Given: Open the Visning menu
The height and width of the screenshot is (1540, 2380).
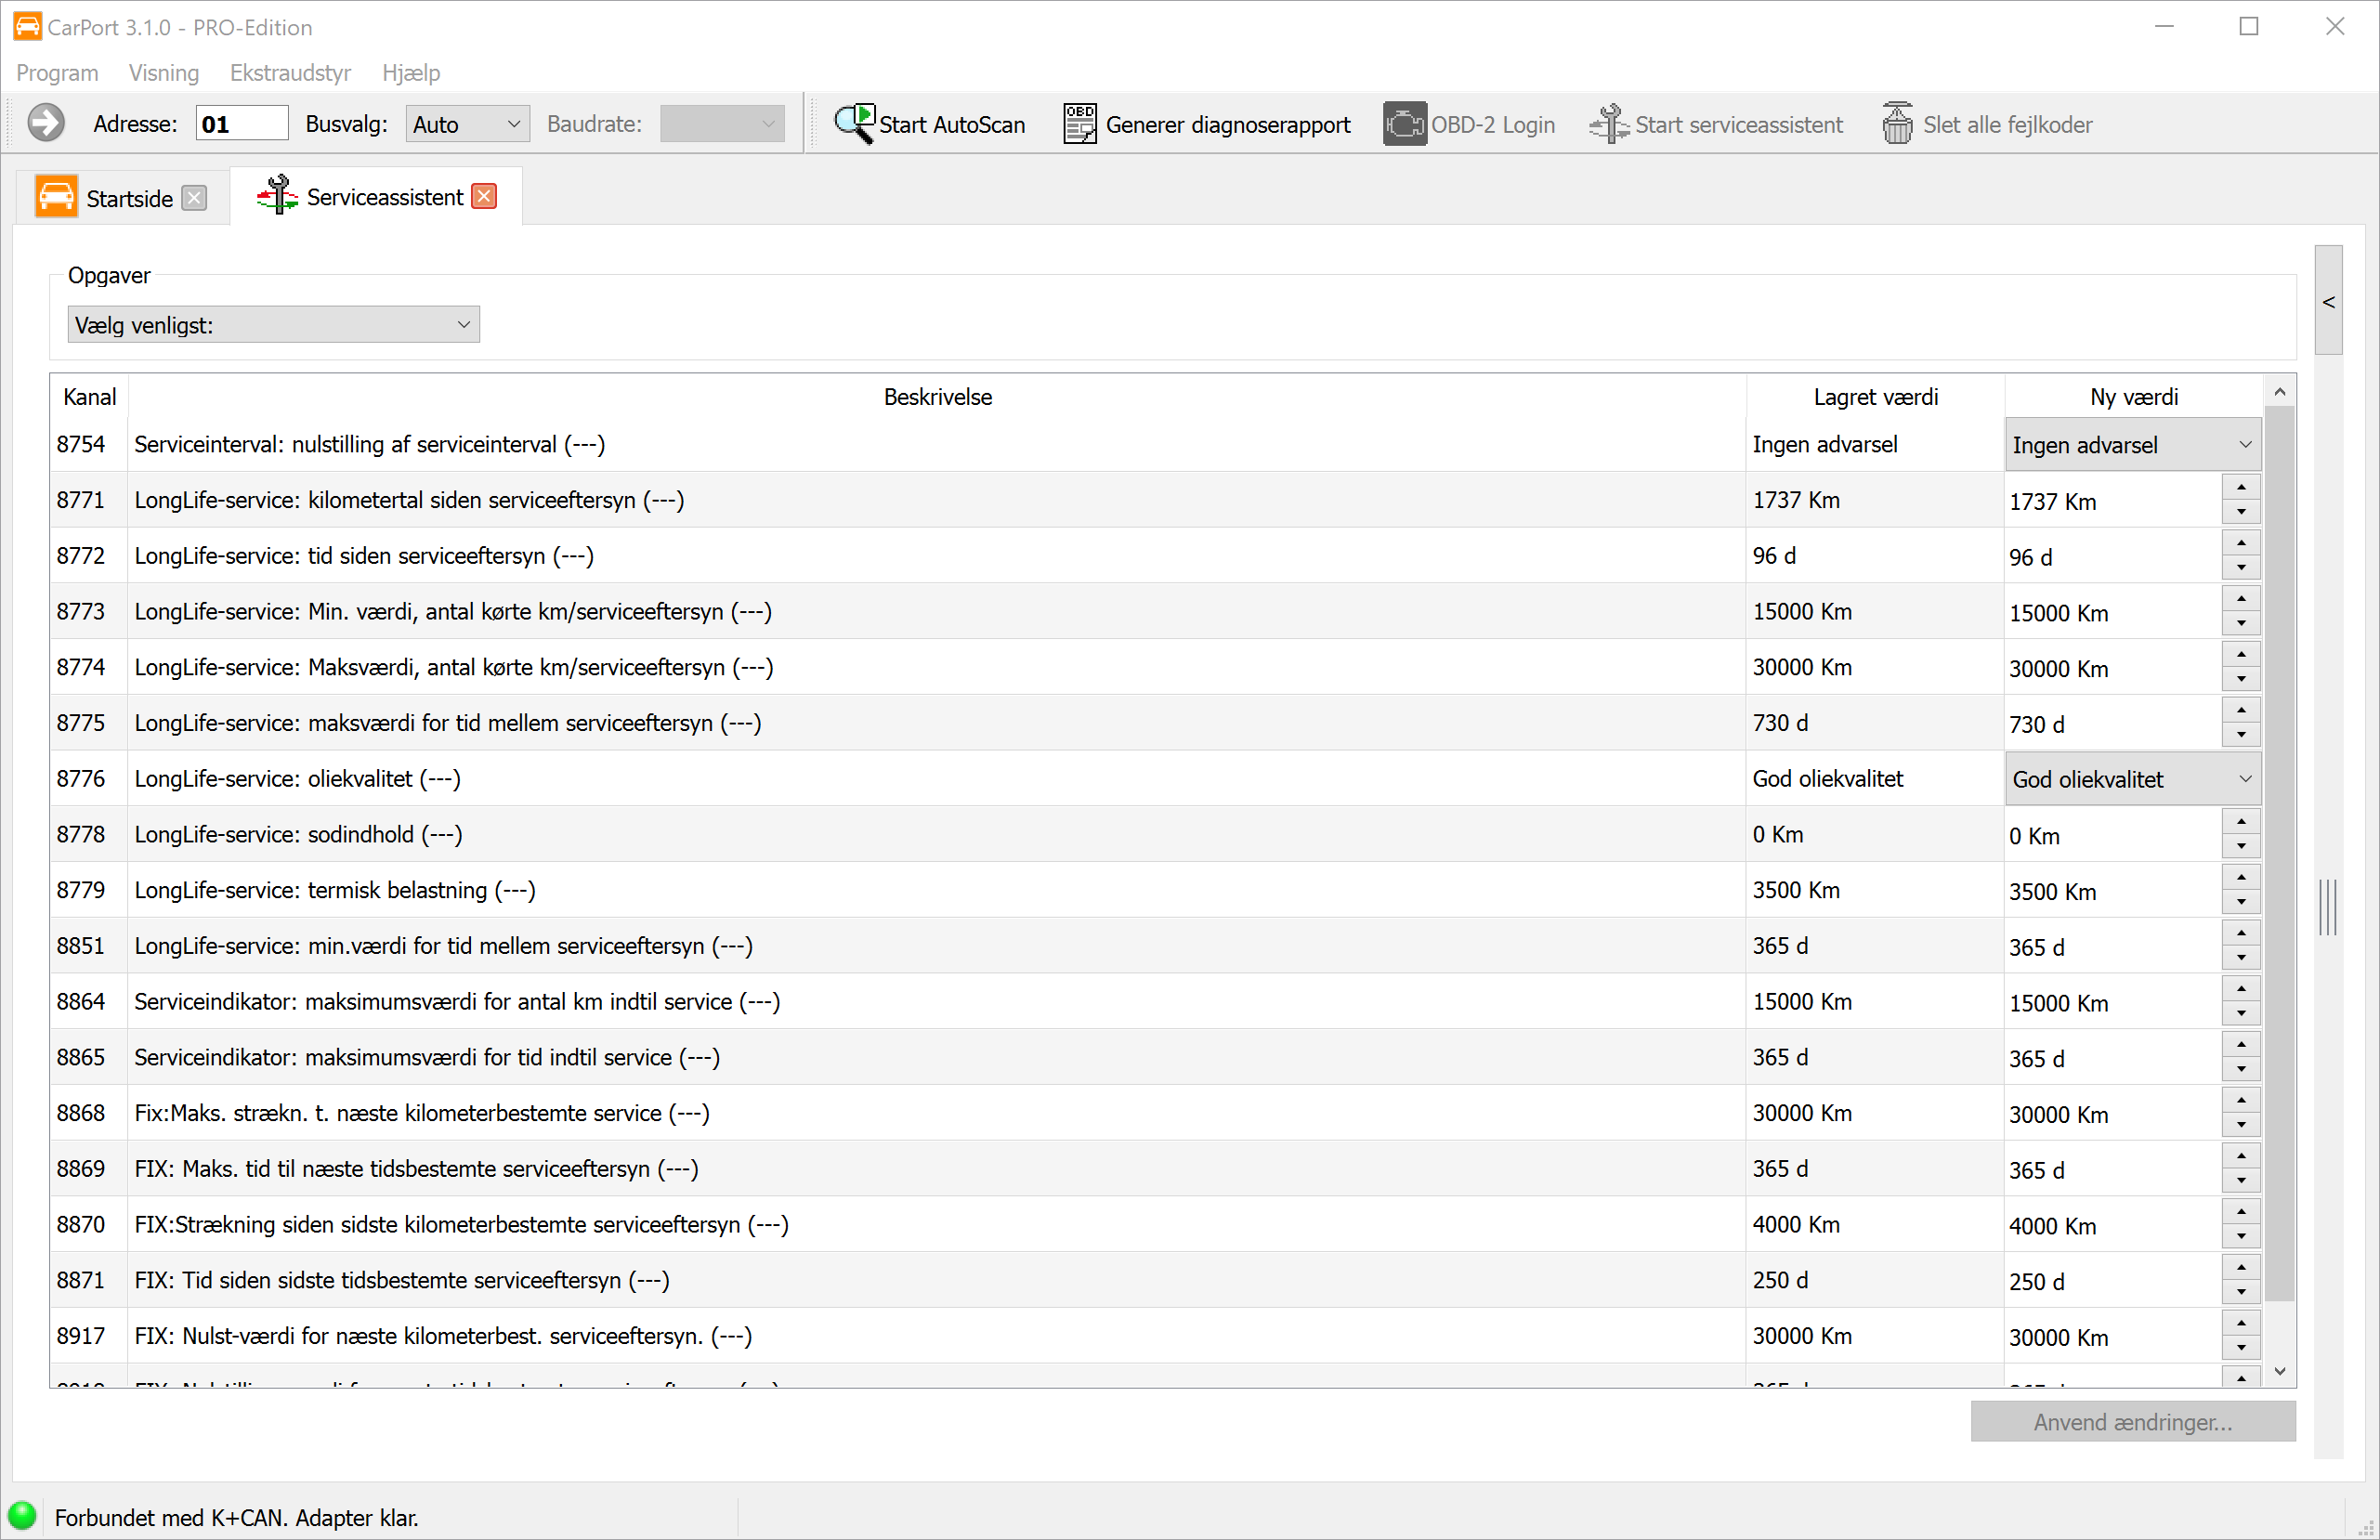Looking at the screenshot, I should pos(164,73).
